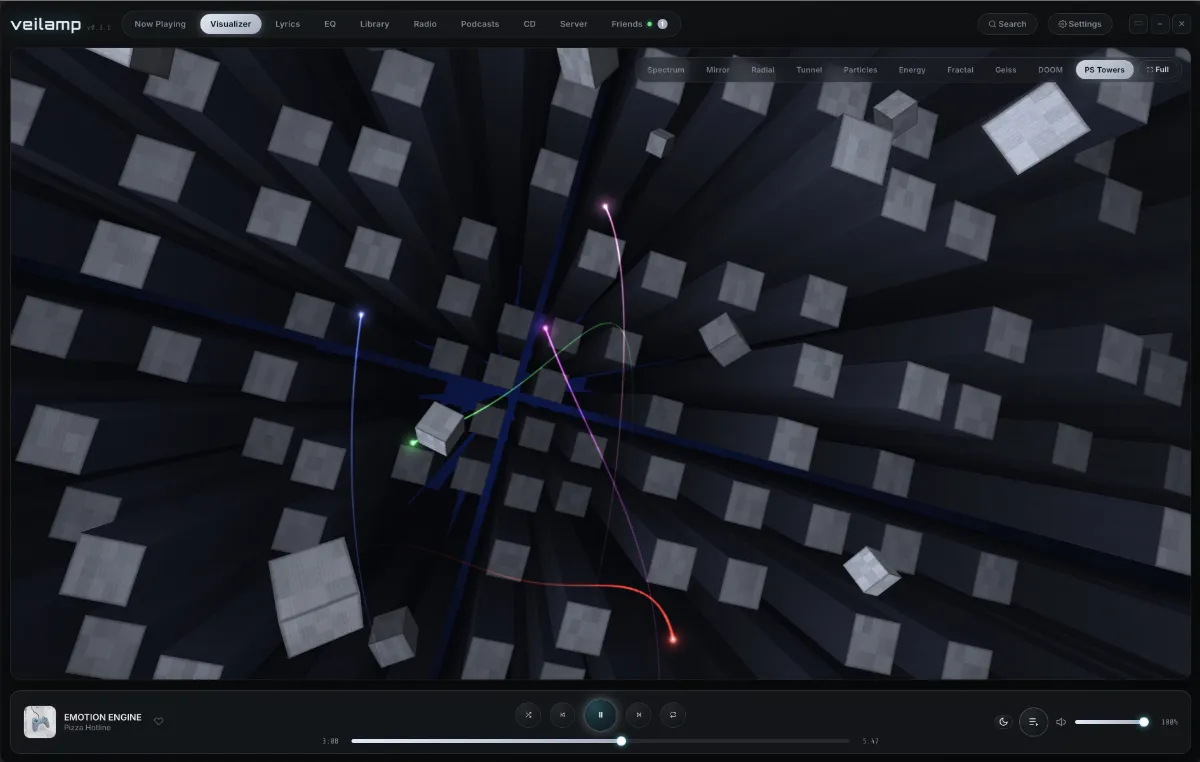
Task: Select the Tunnel visualizer
Action: coord(809,70)
